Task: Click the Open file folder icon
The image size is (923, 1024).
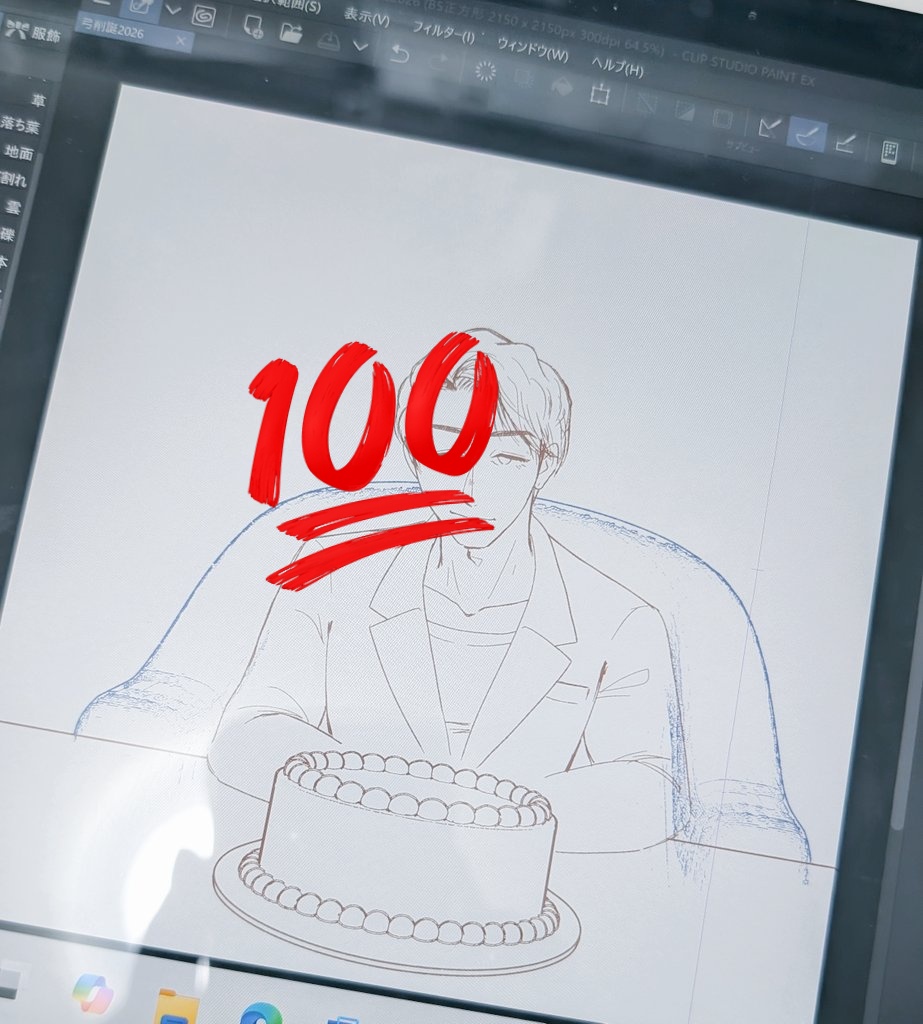Action: pos(291,32)
